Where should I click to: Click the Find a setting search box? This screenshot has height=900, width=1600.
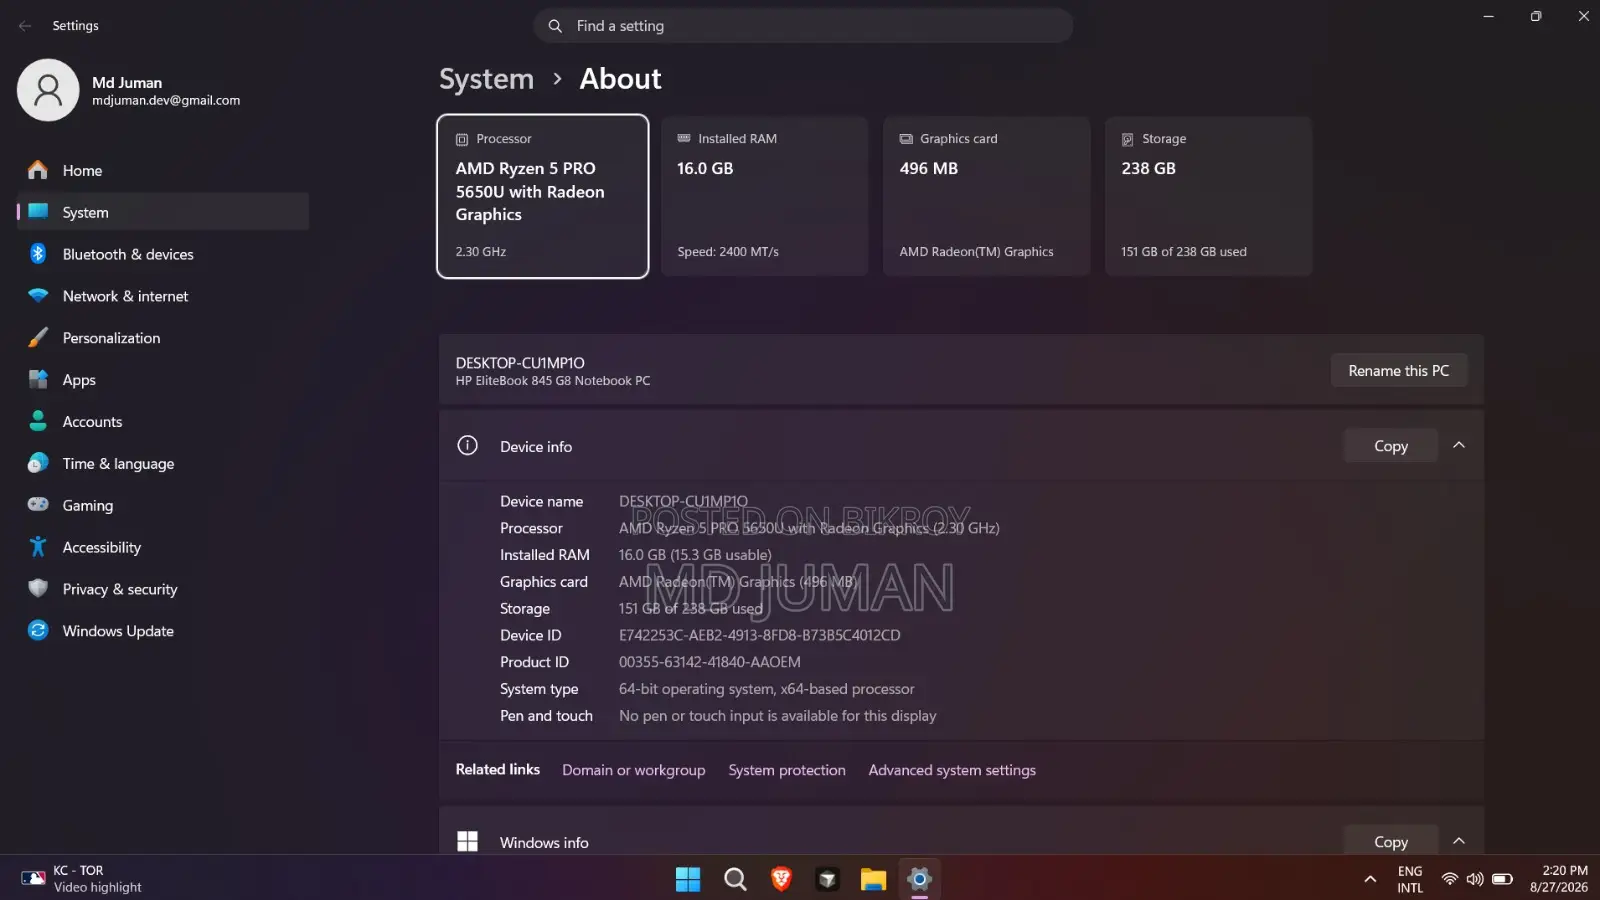[803, 26]
